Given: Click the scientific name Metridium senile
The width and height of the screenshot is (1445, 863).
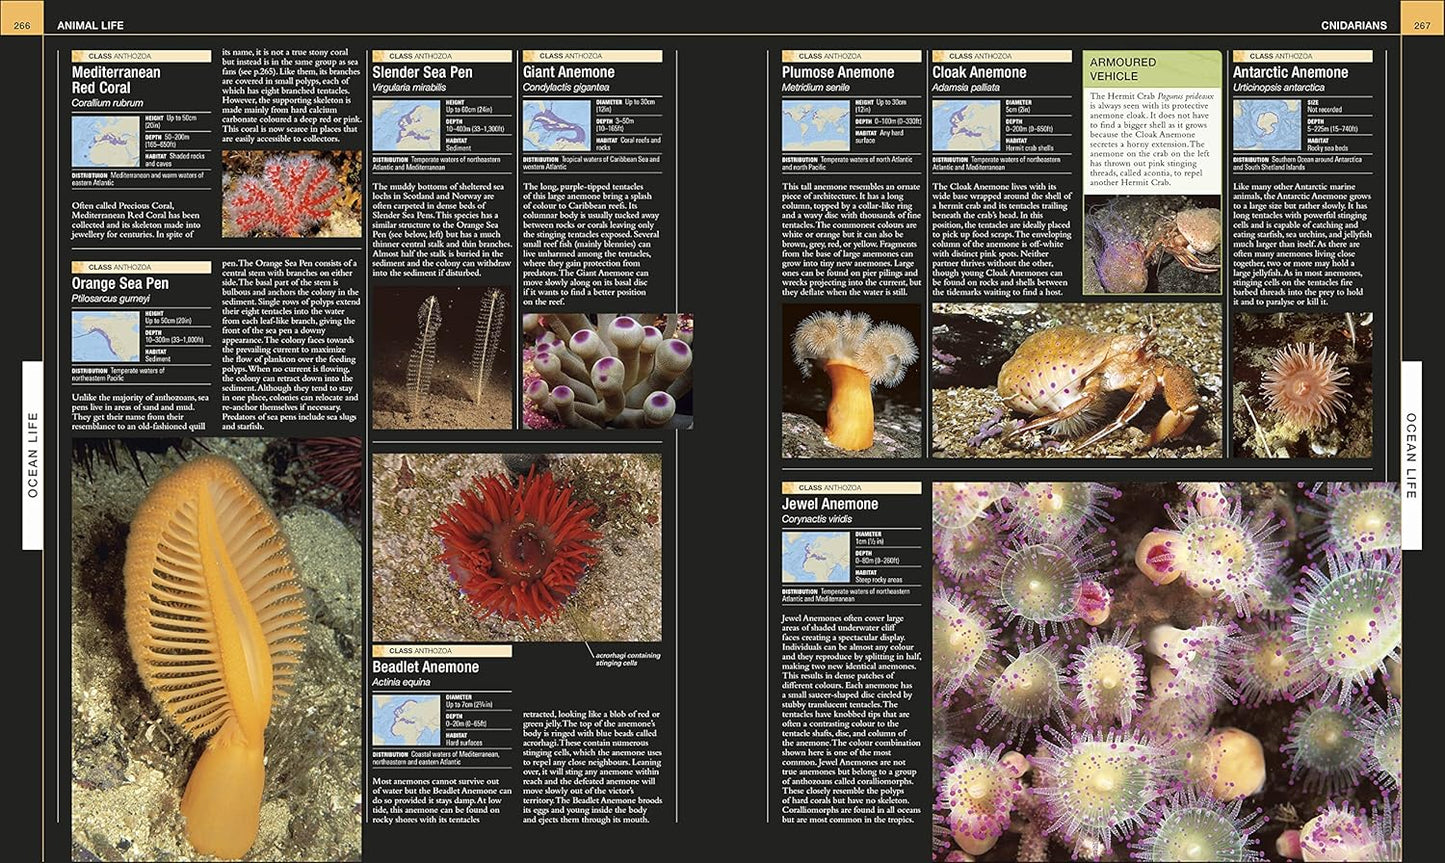Looking at the screenshot, I should click(x=815, y=88).
